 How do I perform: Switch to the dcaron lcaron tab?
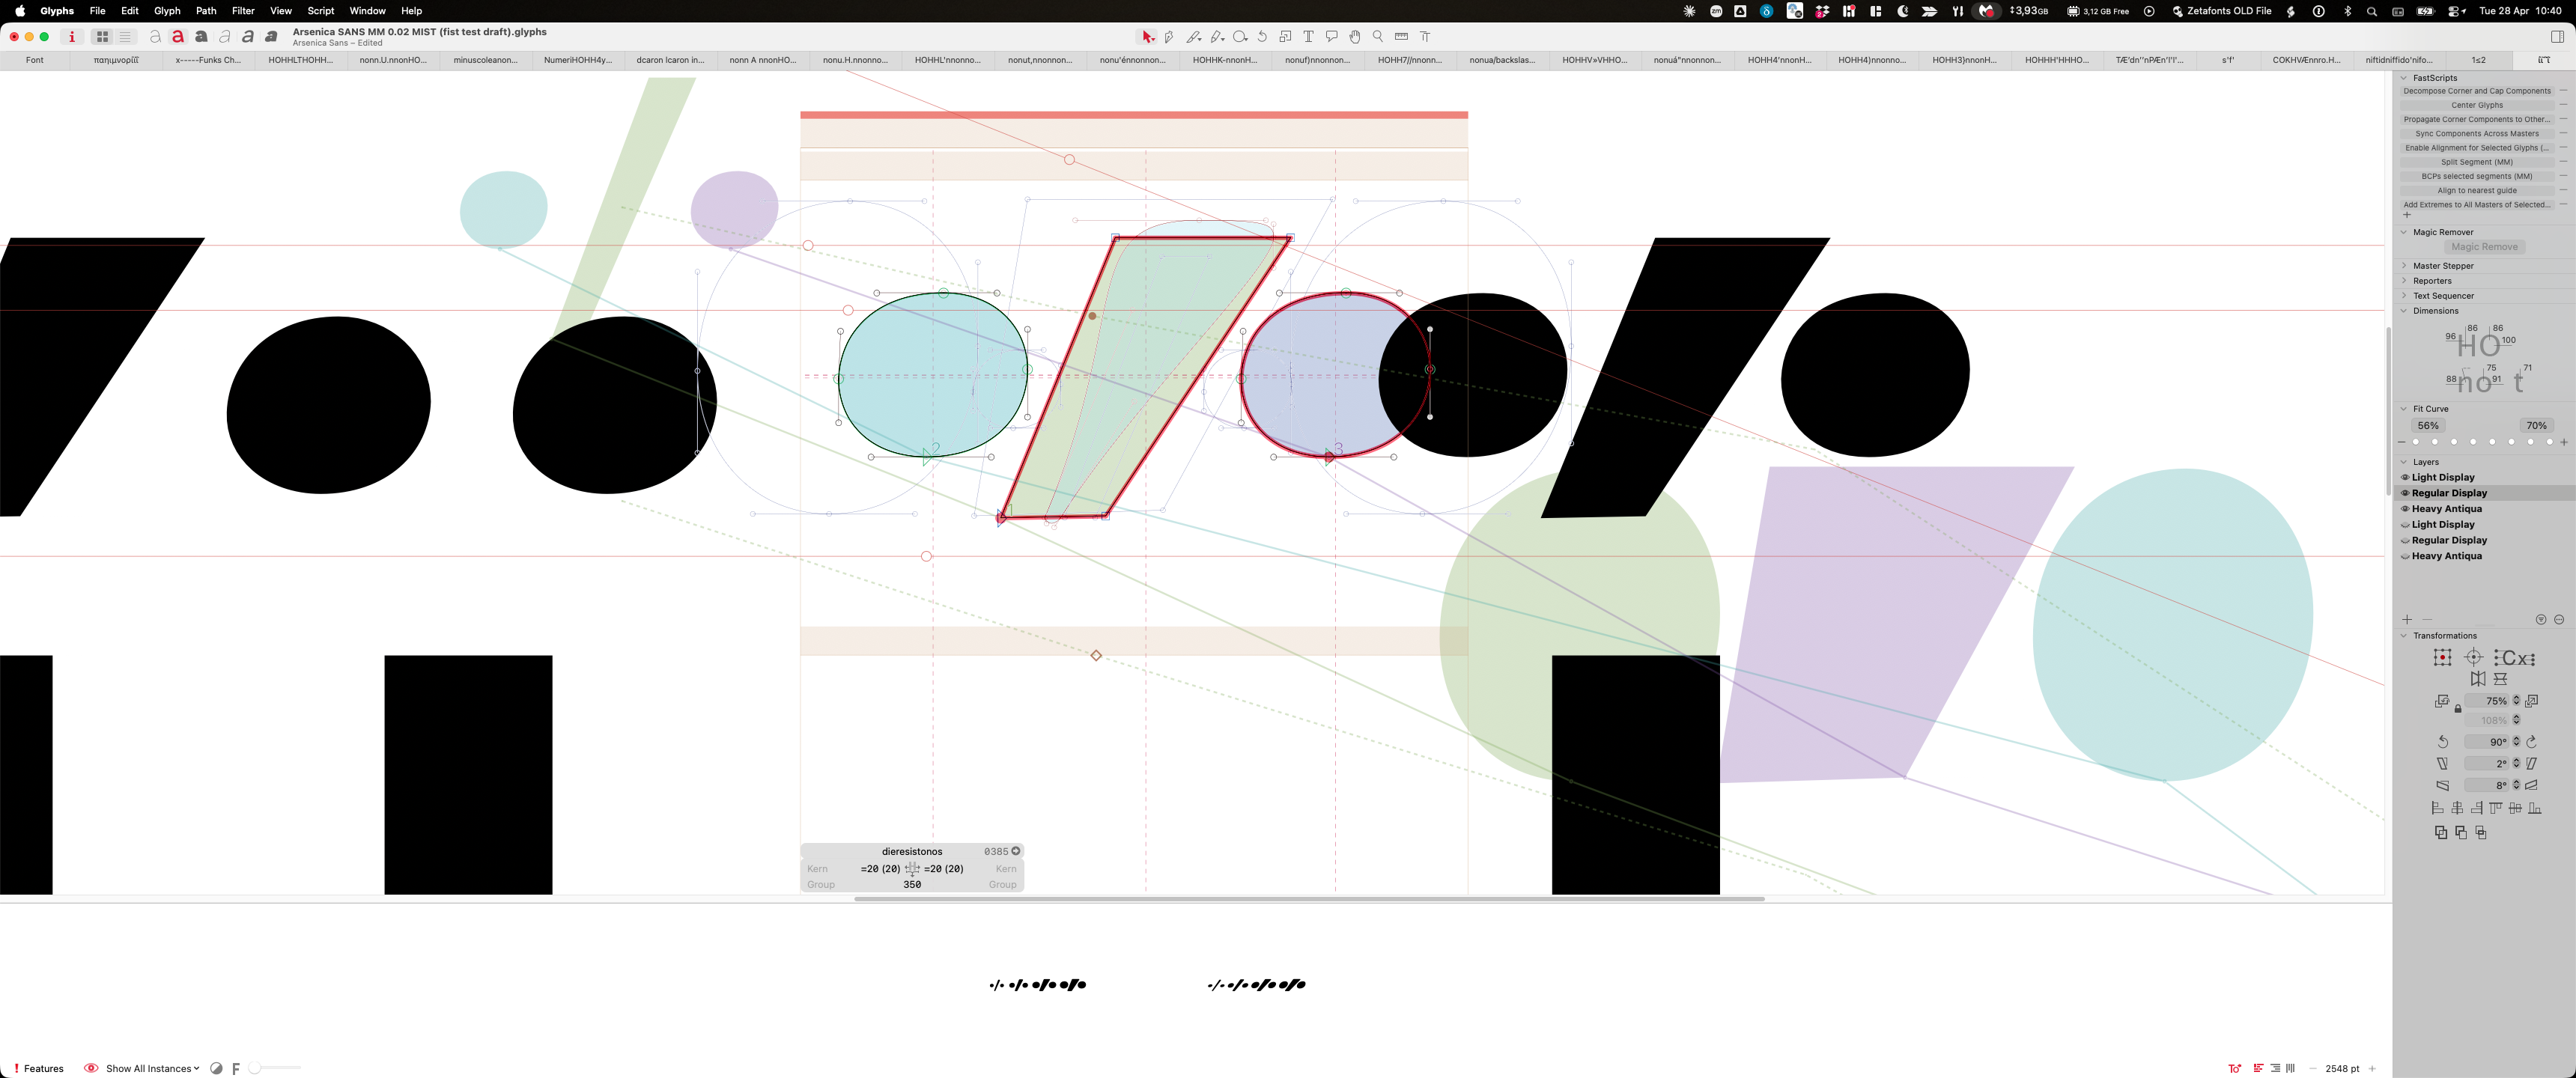(x=670, y=60)
